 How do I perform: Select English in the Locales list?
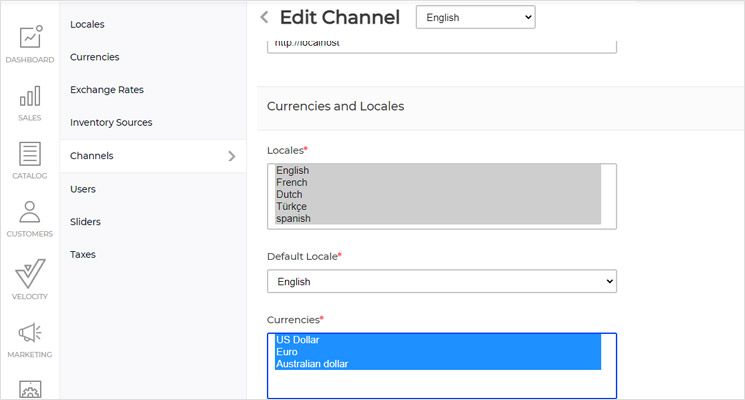[x=438, y=170]
